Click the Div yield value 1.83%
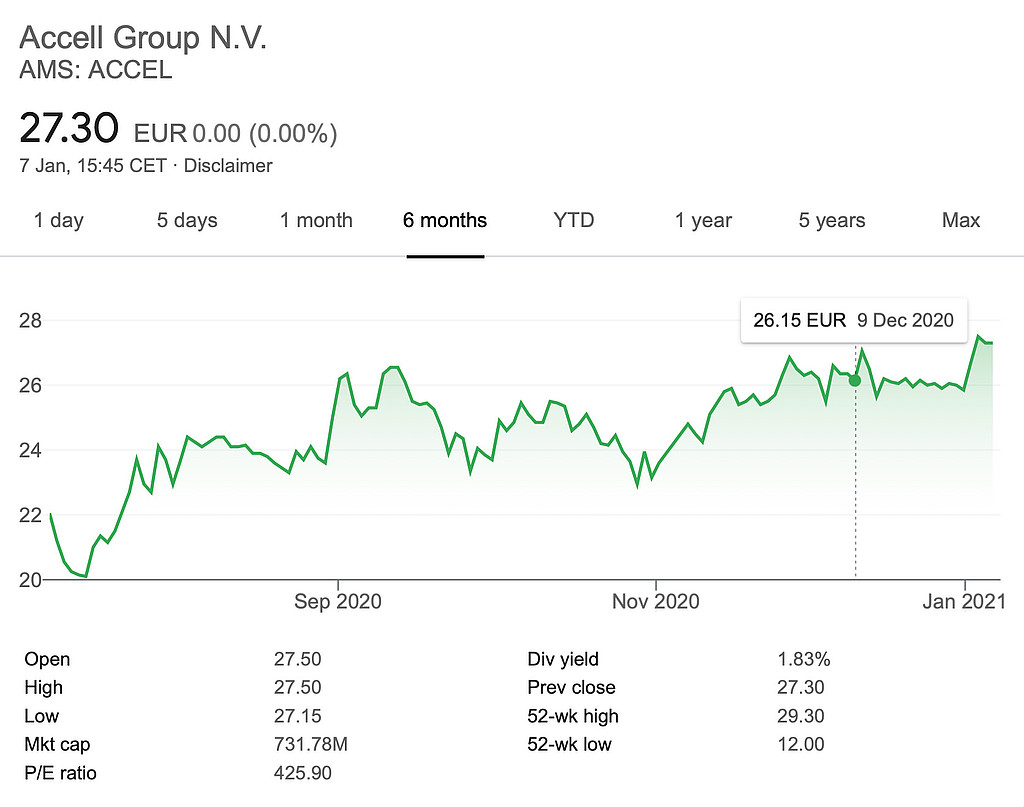This screenshot has width=1024, height=807. pos(804,659)
